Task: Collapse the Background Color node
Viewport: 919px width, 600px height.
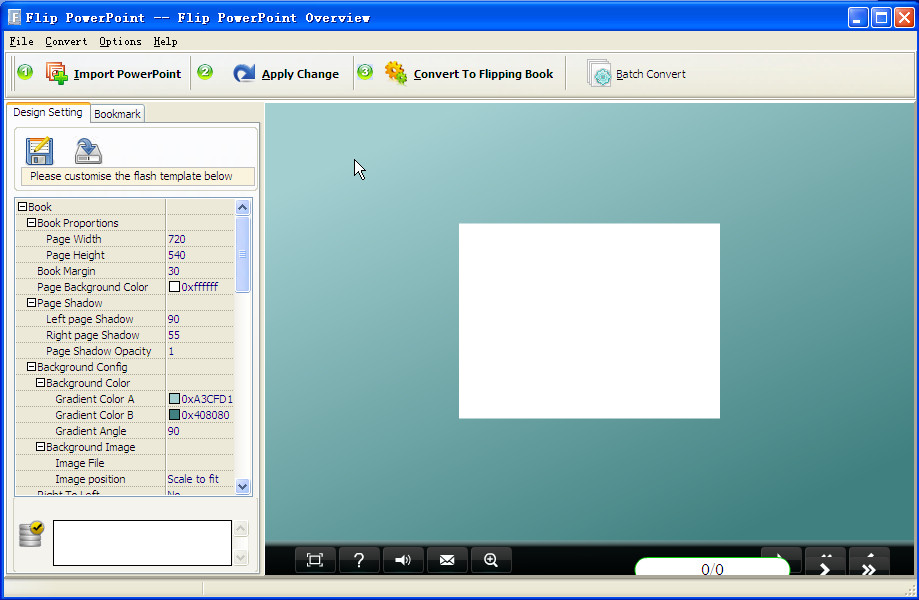Action: click(x=40, y=382)
